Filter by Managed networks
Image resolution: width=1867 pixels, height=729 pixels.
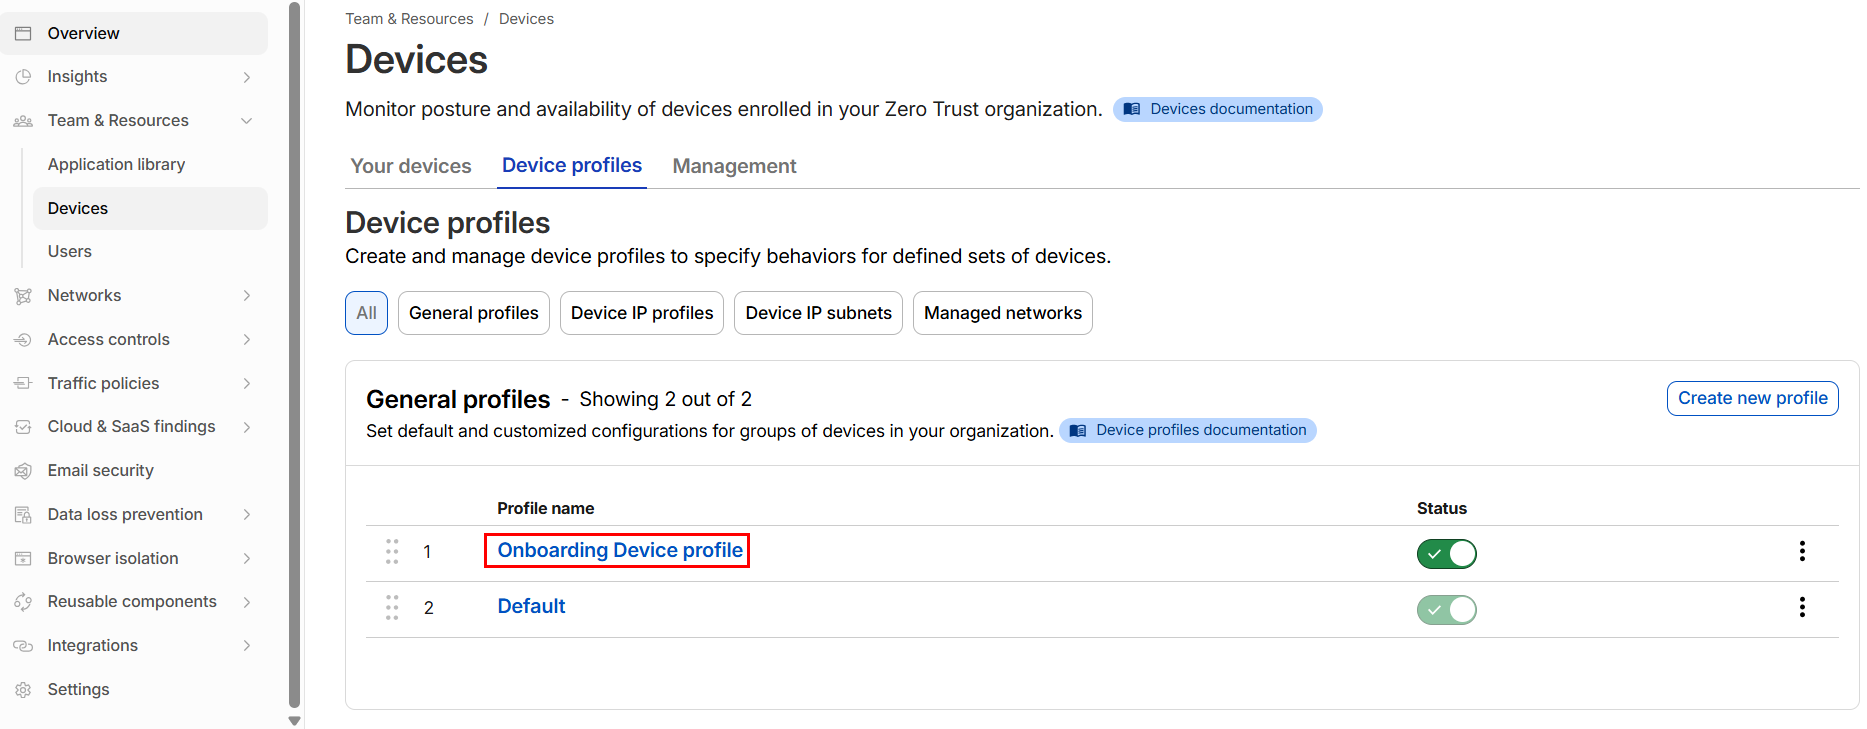coord(1003,313)
